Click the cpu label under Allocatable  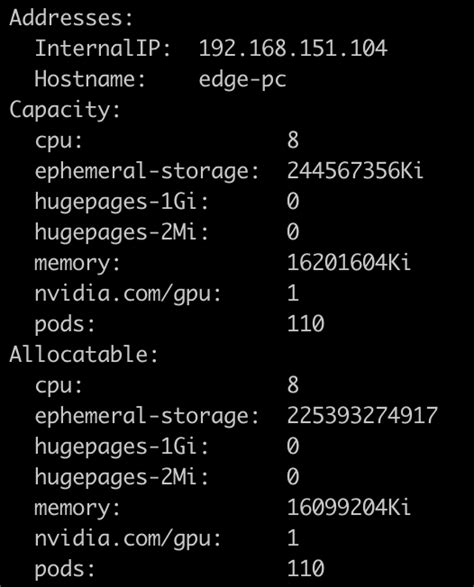pos(59,386)
